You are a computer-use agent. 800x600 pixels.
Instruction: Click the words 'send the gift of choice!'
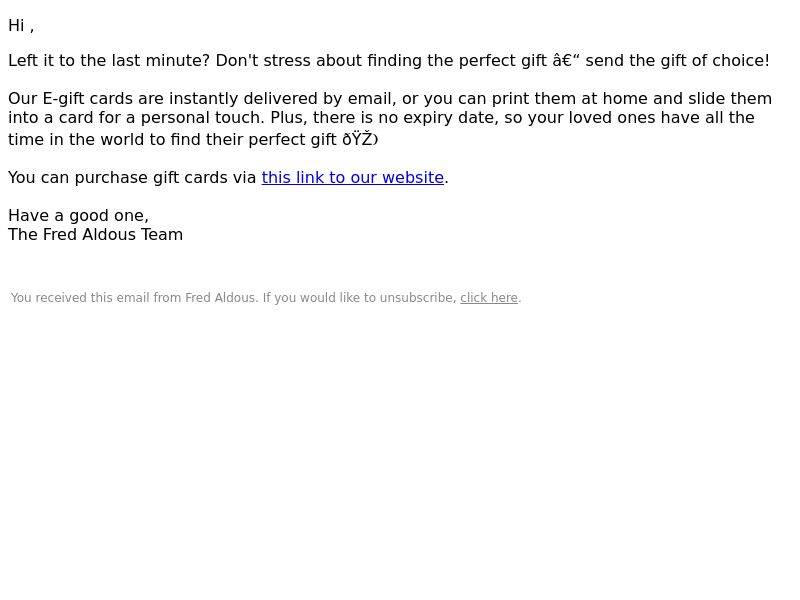click(x=678, y=61)
